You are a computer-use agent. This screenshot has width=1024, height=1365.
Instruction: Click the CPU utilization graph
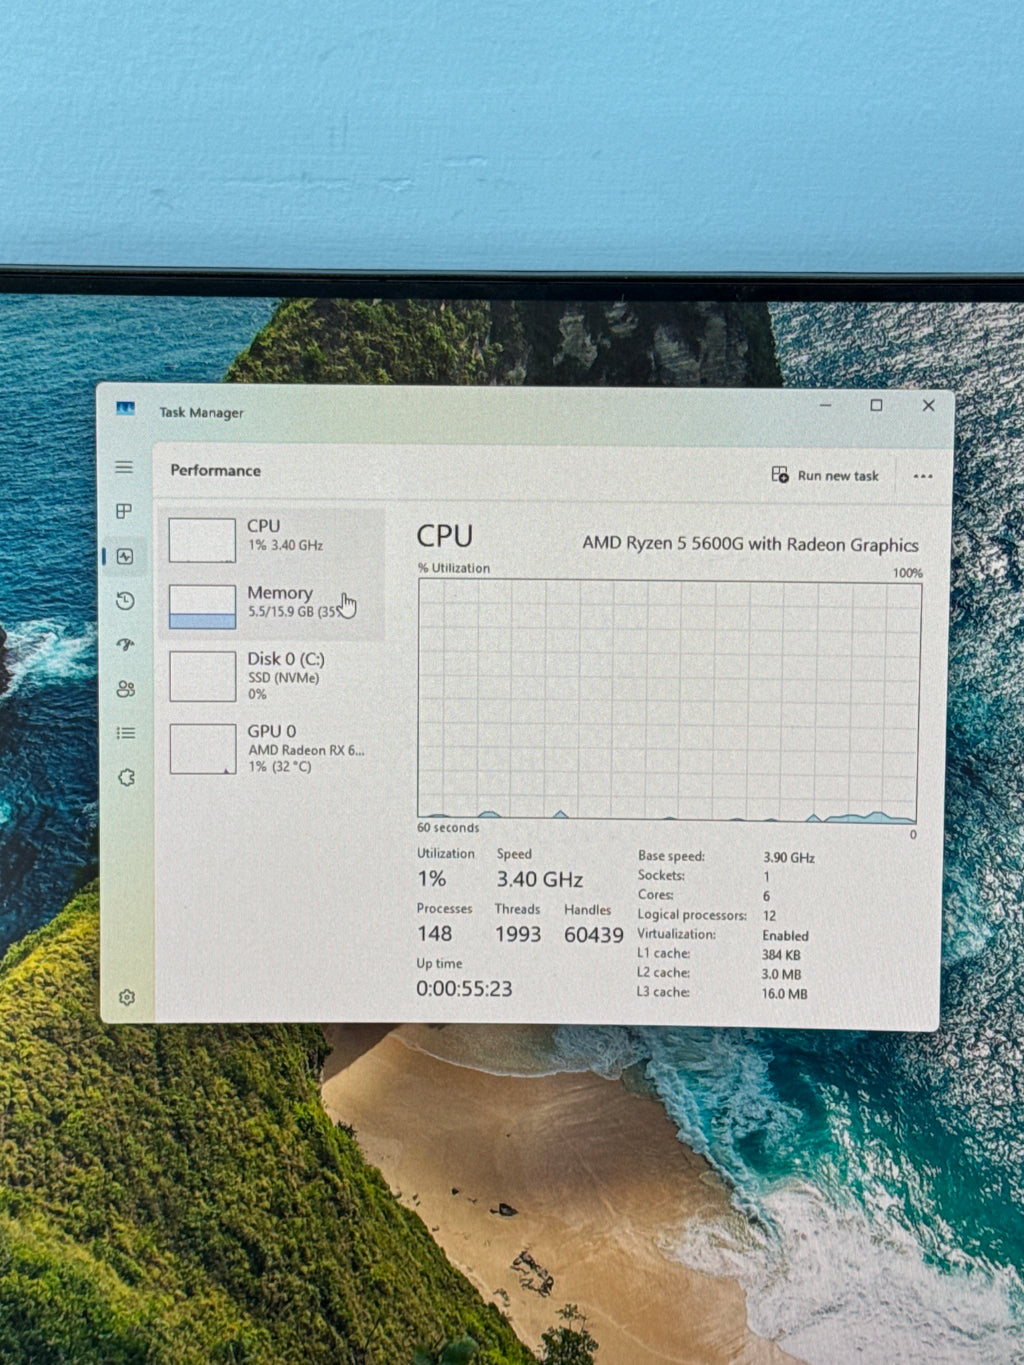tap(668, 700)
